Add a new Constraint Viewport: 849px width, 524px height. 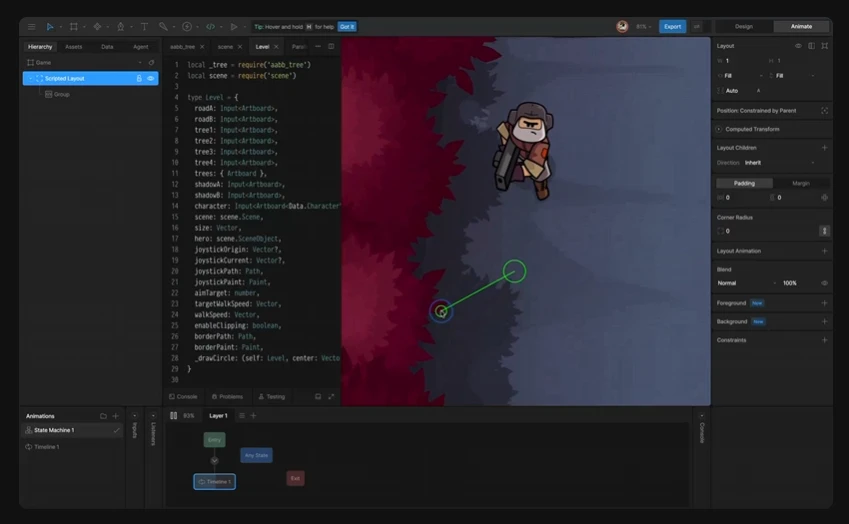click(x=824, y=340)
